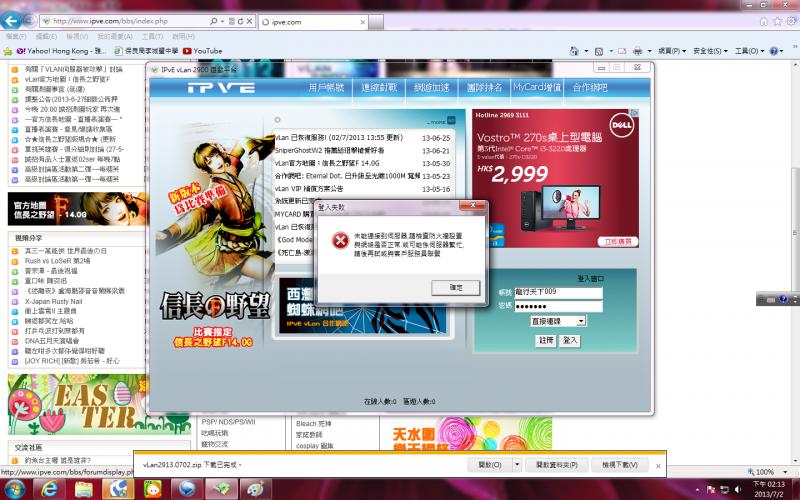The height and width of the screenshot is (500, 800).
Task: Open the favorites star icon at top right
Action: click(777, 21)
